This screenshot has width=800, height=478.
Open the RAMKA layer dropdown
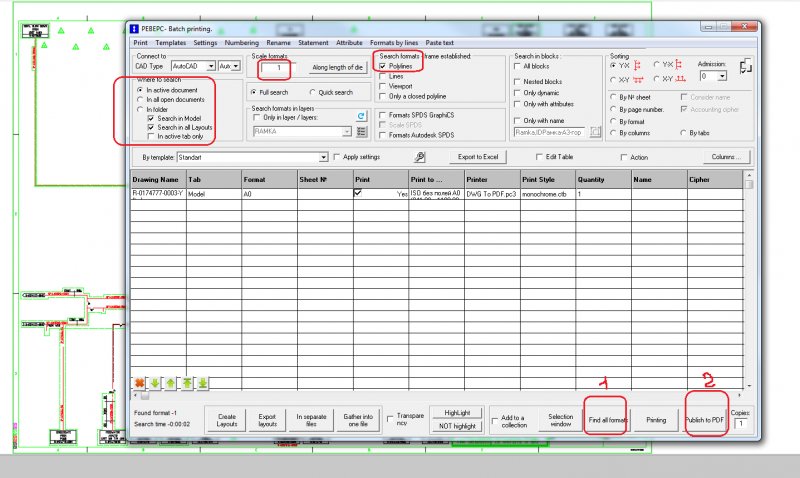coord(347,132)
